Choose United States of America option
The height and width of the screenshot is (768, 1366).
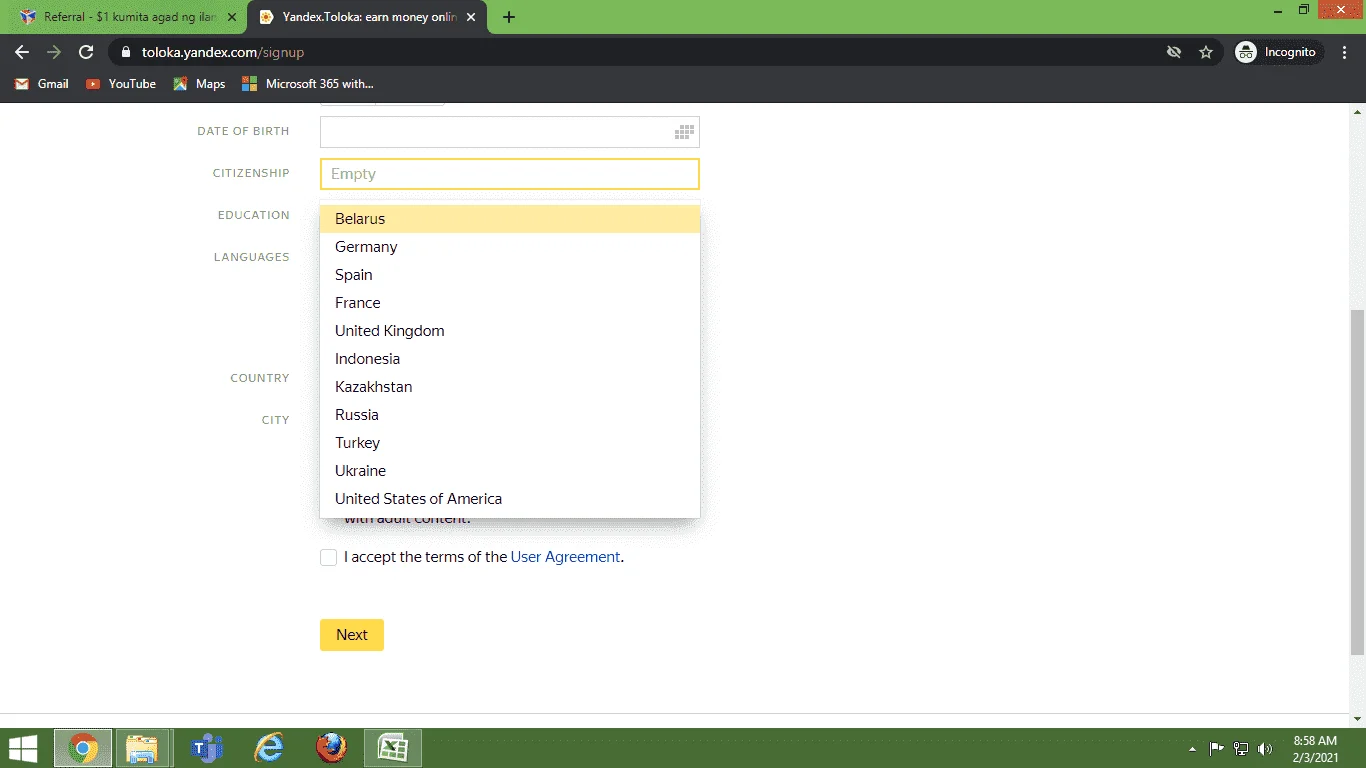(x=510, y=499)
